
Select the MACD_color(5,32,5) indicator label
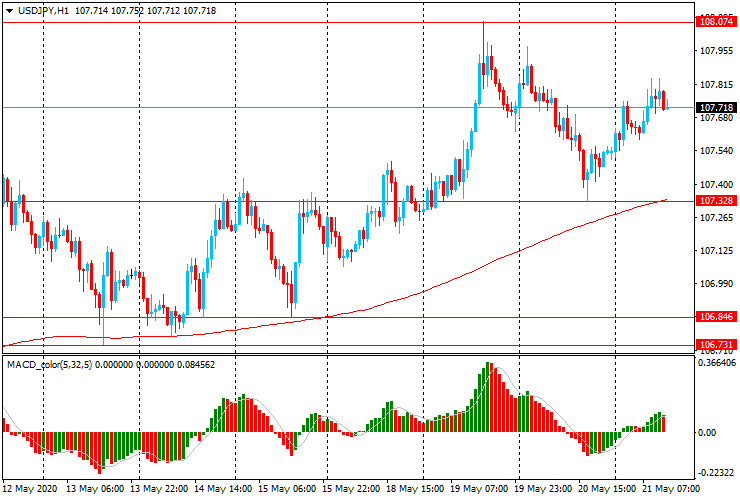(50, 364)
